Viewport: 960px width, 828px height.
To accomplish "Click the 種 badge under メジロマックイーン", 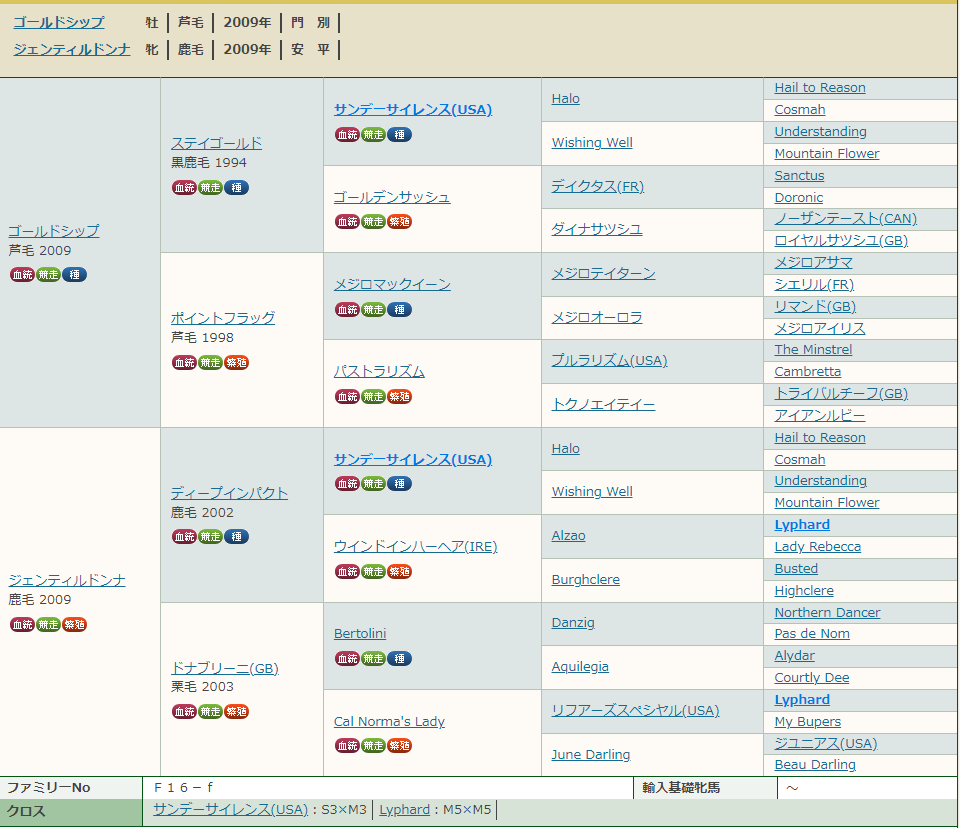I will 399,310.
